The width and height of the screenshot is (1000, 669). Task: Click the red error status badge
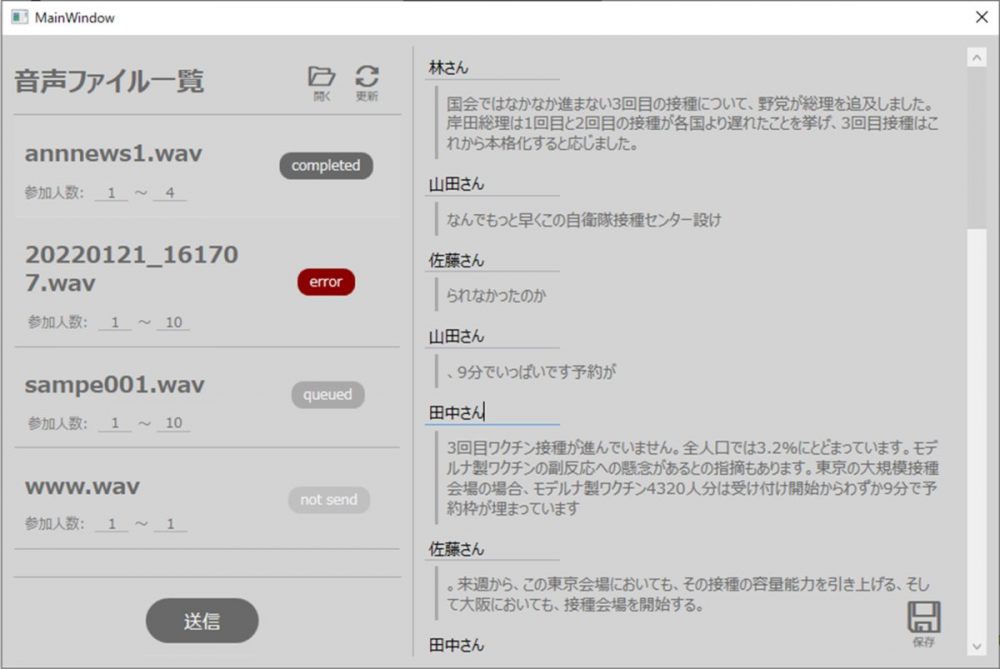[326, 282]
